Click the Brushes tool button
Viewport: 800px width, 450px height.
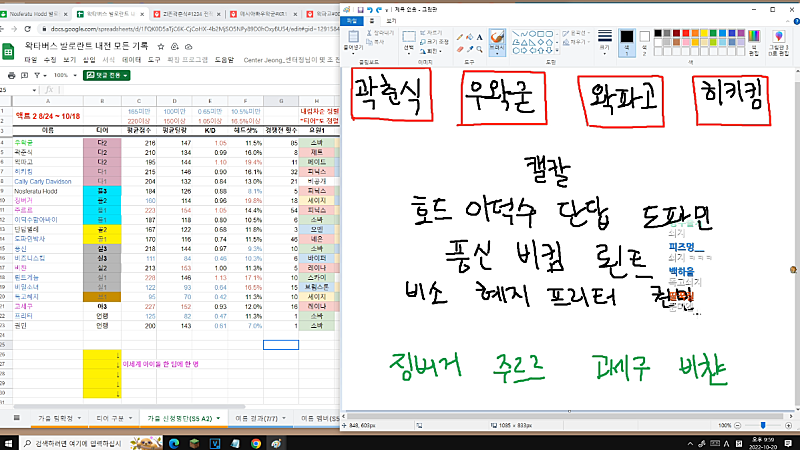[497, 40]
